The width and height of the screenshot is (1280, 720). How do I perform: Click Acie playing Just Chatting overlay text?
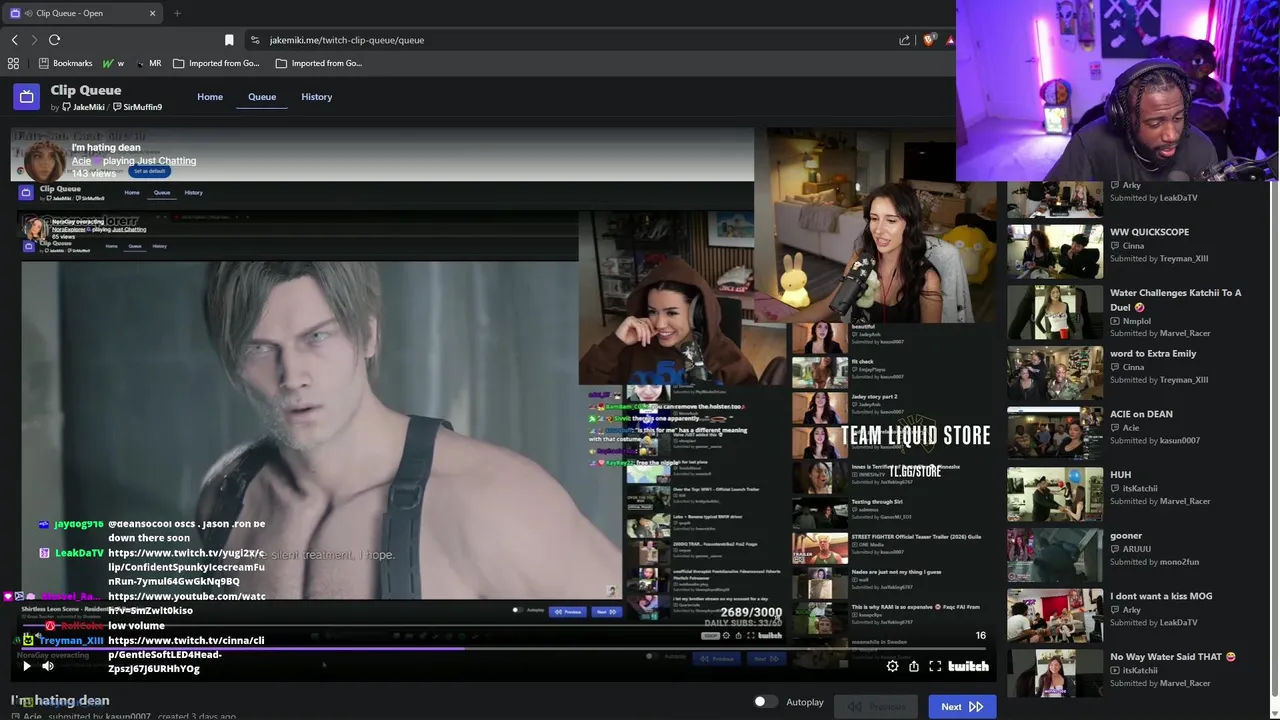(x=134, y=161)
